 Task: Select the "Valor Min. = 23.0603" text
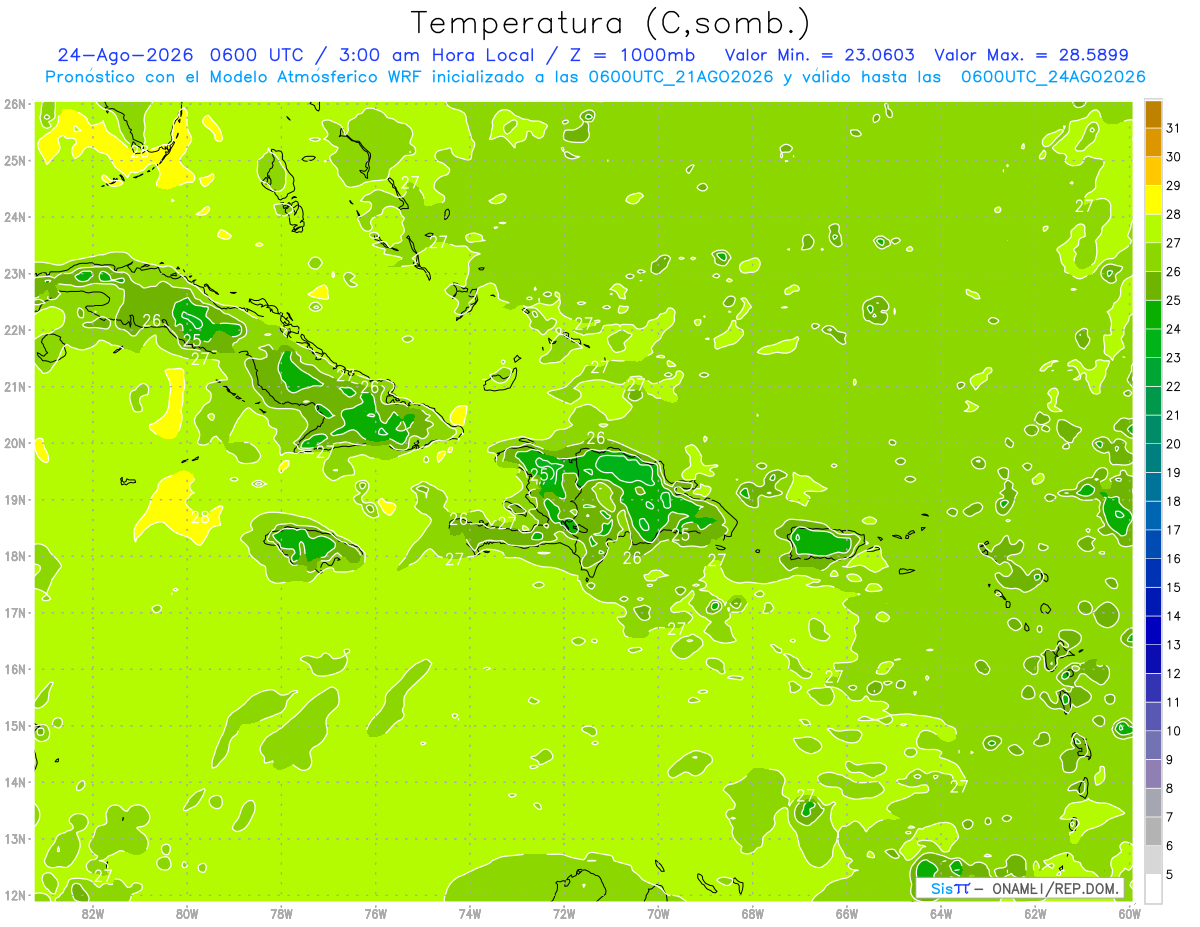pyautogui.click(x=820, y=55)
